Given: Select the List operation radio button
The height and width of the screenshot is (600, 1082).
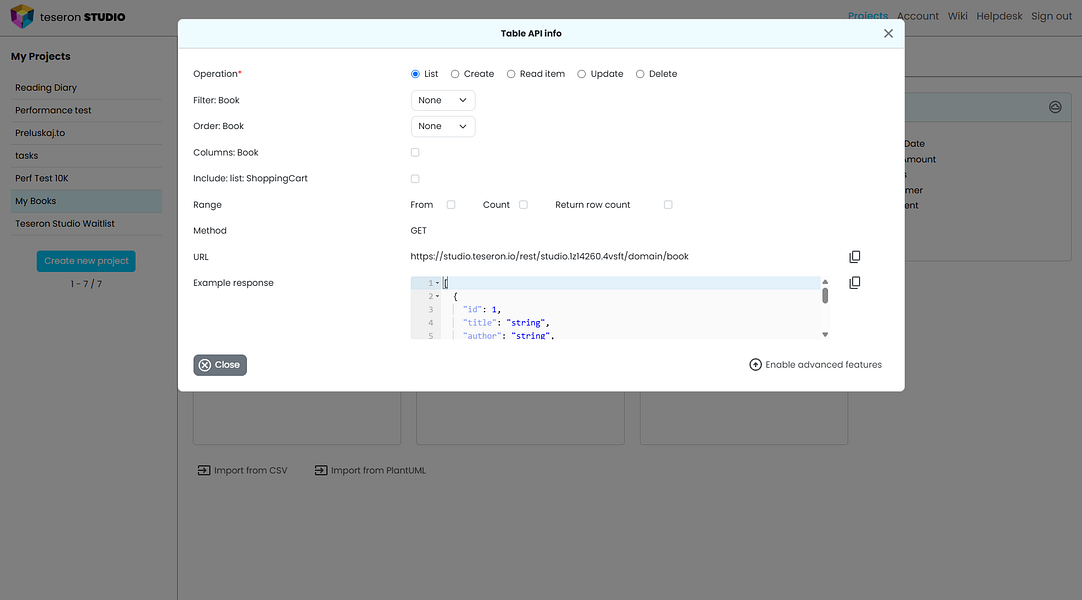Looking at the screenshot, I should pos(415,74).
